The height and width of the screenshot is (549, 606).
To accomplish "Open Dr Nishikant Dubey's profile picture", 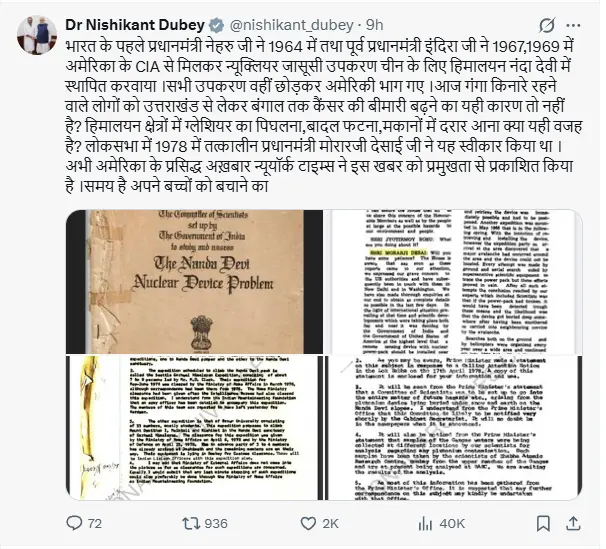I will (x=37, y=35).
